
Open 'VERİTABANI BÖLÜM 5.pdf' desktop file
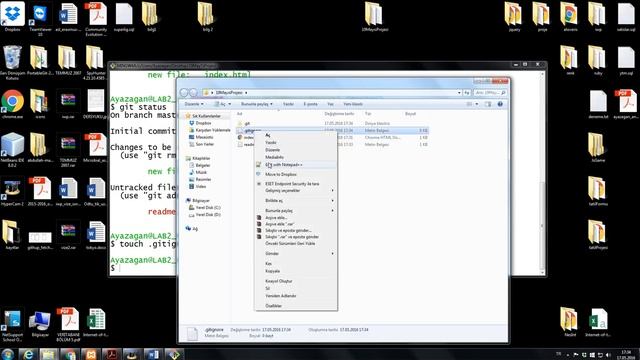coord(68,325)
